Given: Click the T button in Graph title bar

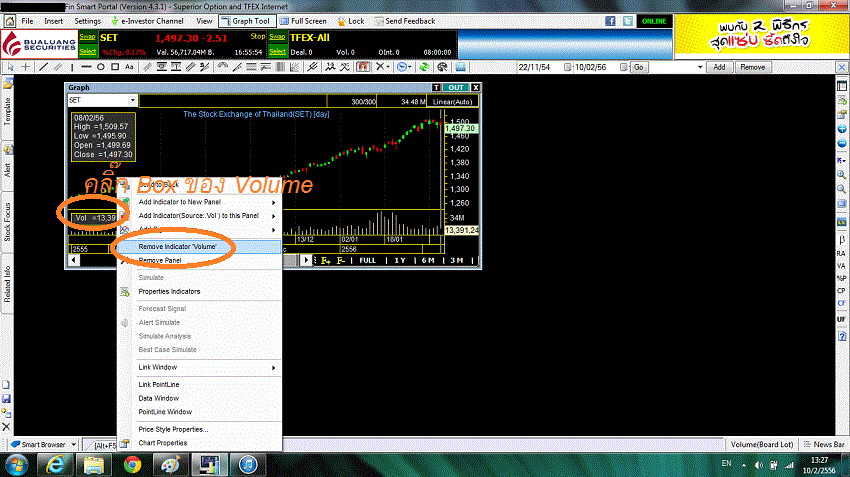Looking at the screenshot, I should (x=436, y=87).
